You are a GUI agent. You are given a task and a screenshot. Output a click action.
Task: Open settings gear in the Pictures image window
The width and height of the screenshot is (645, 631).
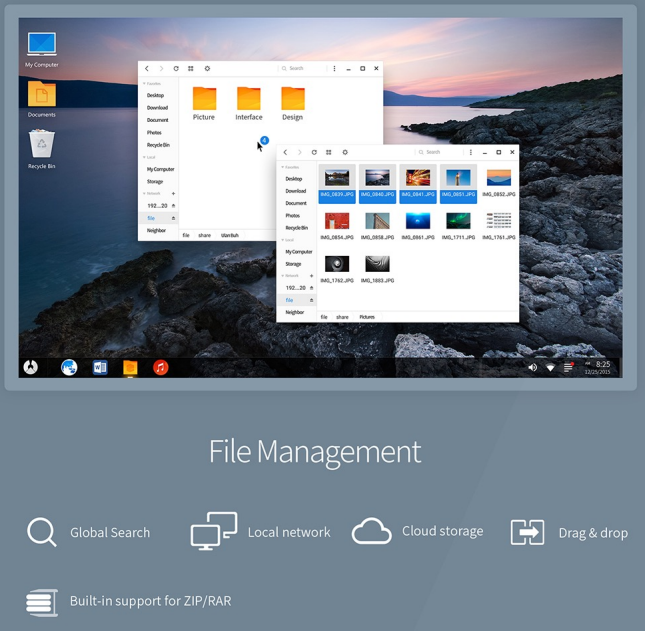point(345,152)
